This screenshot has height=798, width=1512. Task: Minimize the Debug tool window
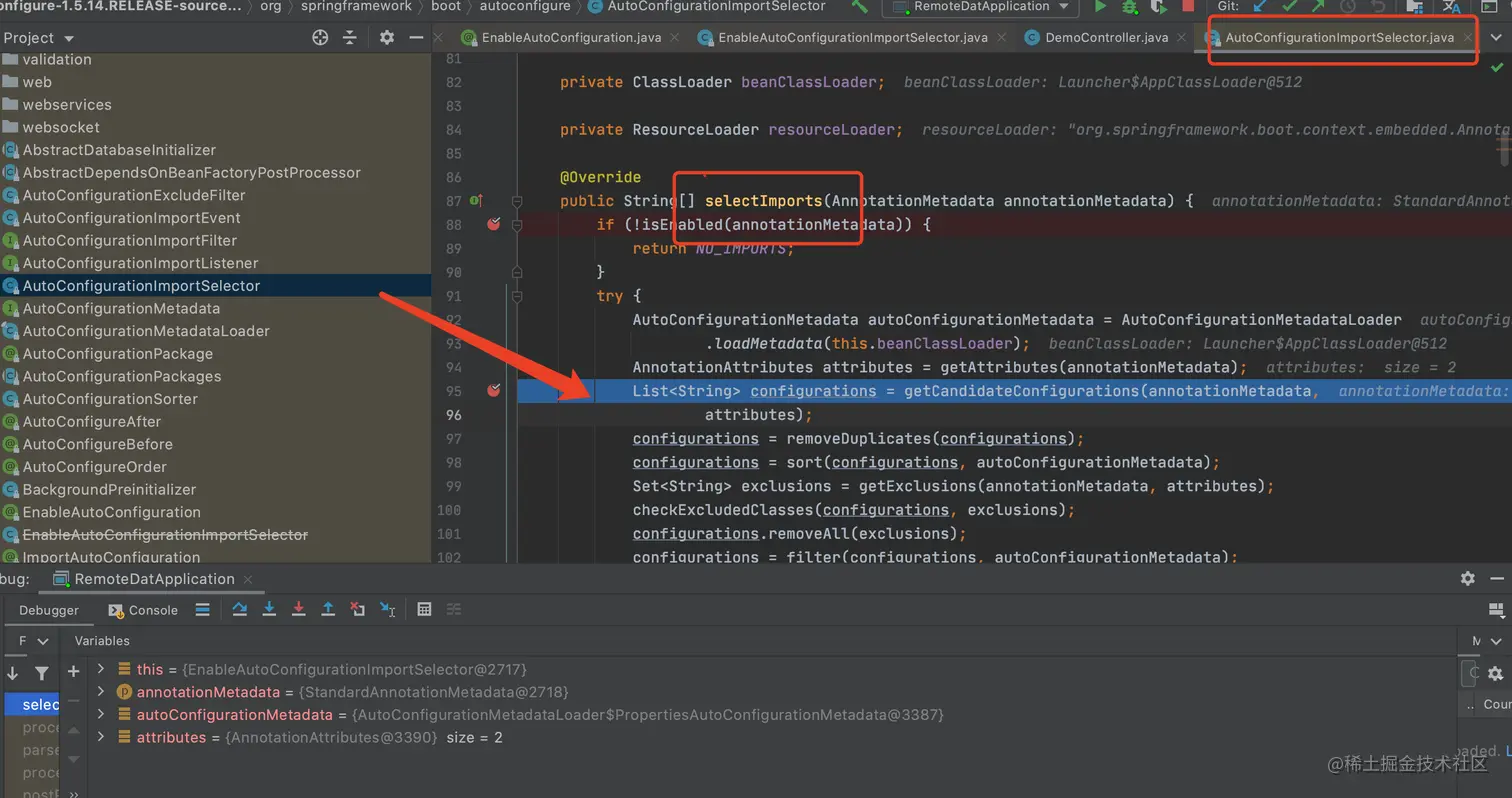point(1497,579)
